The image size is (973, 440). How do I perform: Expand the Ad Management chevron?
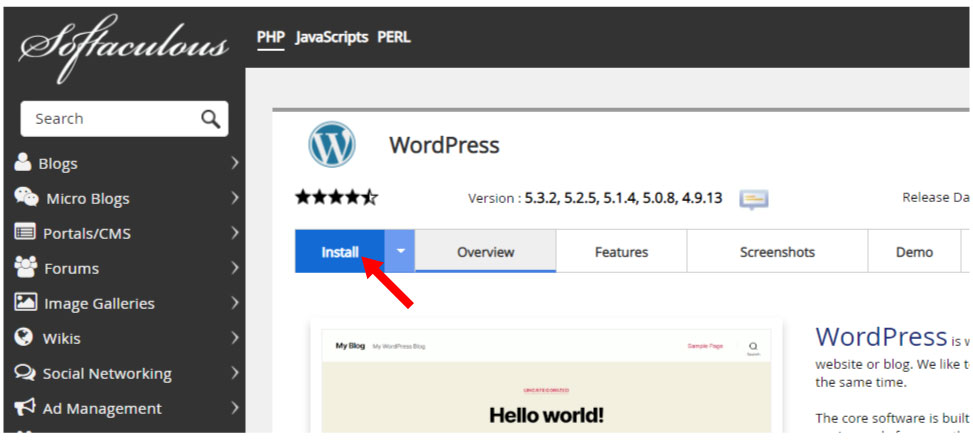click(235, 408)
